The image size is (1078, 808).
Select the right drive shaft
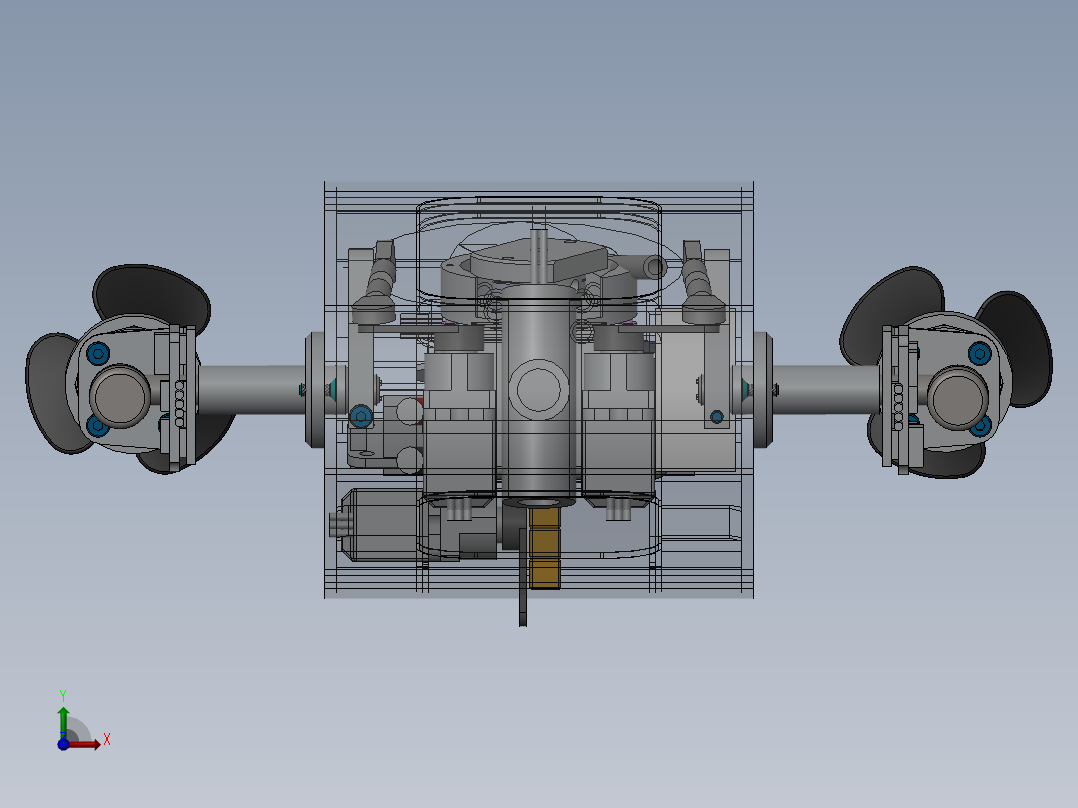[x=826, y=389]
